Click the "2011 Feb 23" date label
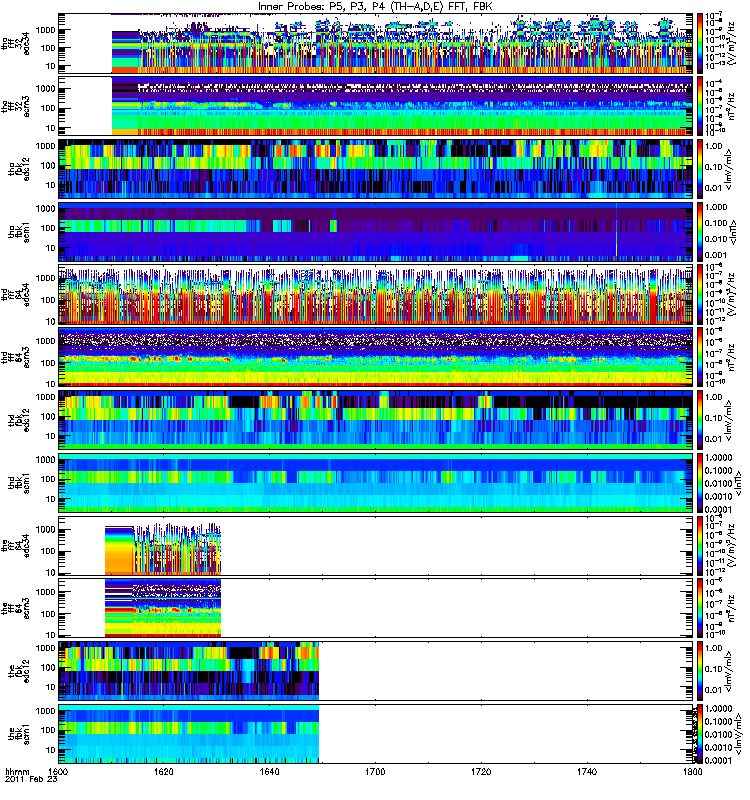The height and width of the screenshot is (800, 750). [x=31, y=779]
